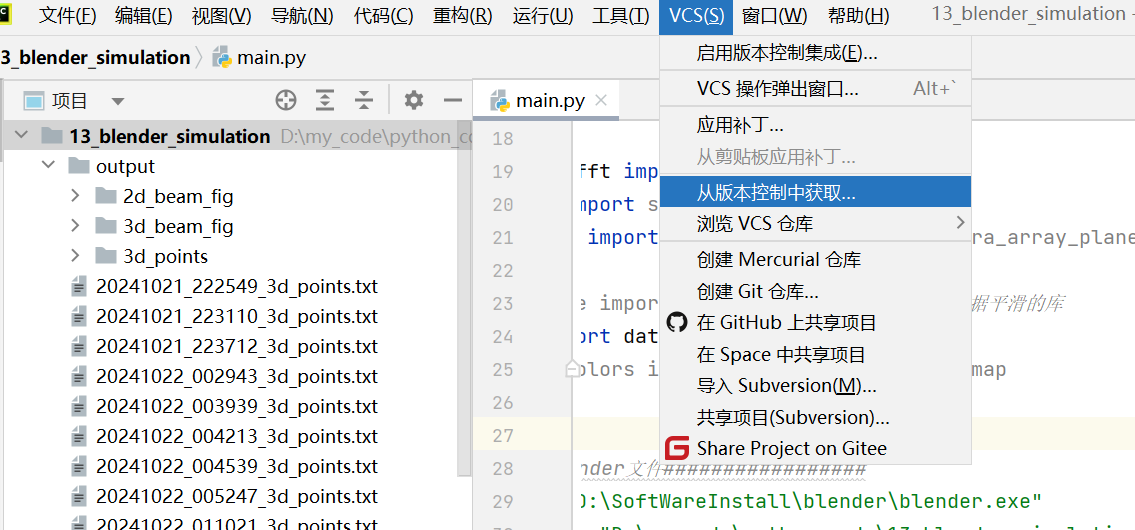The width and height of the screenshot is (1135, 530).
Task: Click the blender.exe path string on line 29
Action: [811, 501]
